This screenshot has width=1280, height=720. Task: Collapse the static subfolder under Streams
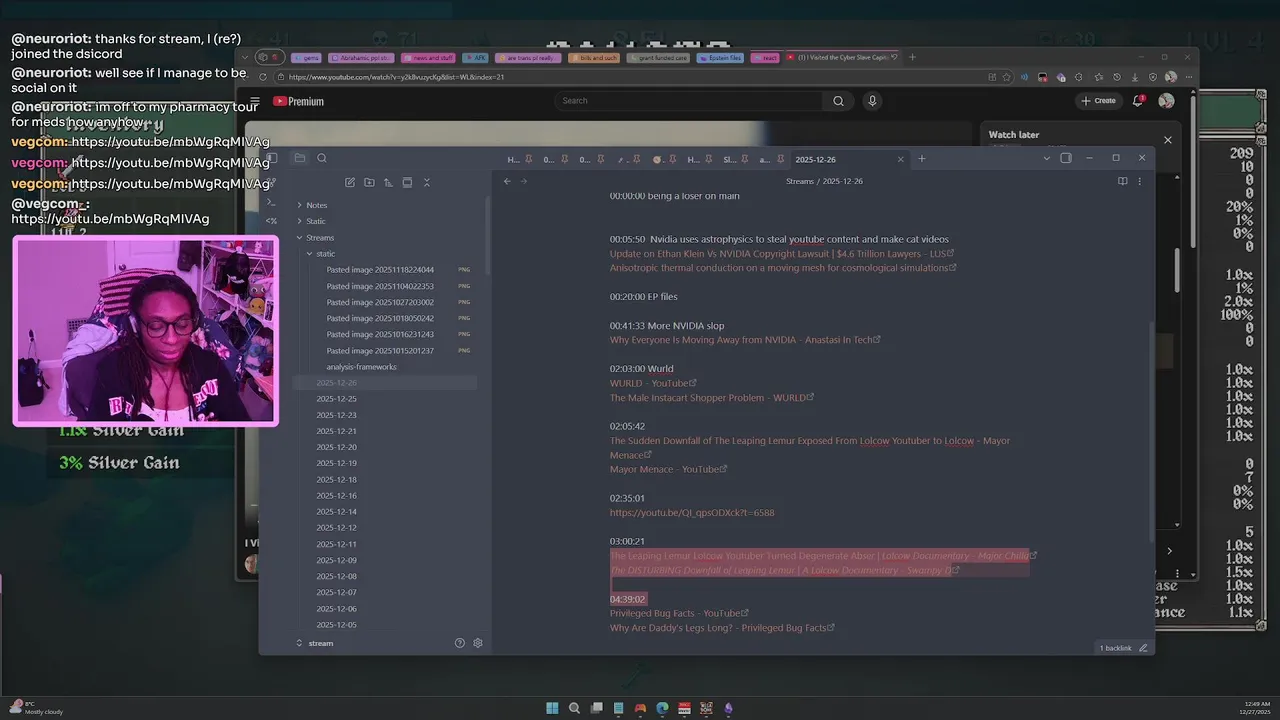coord(326,254)
